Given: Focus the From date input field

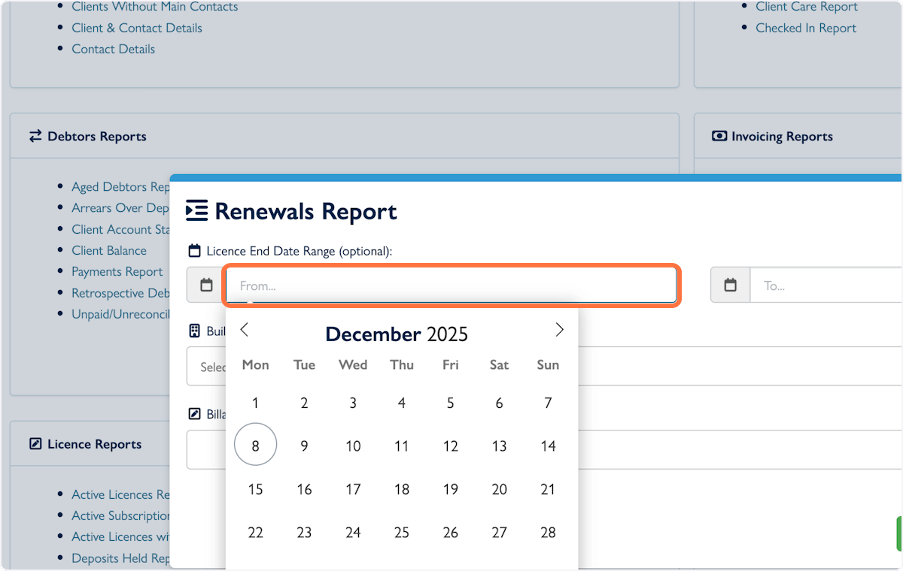Looking at the screenshot, I should (451, 286).
